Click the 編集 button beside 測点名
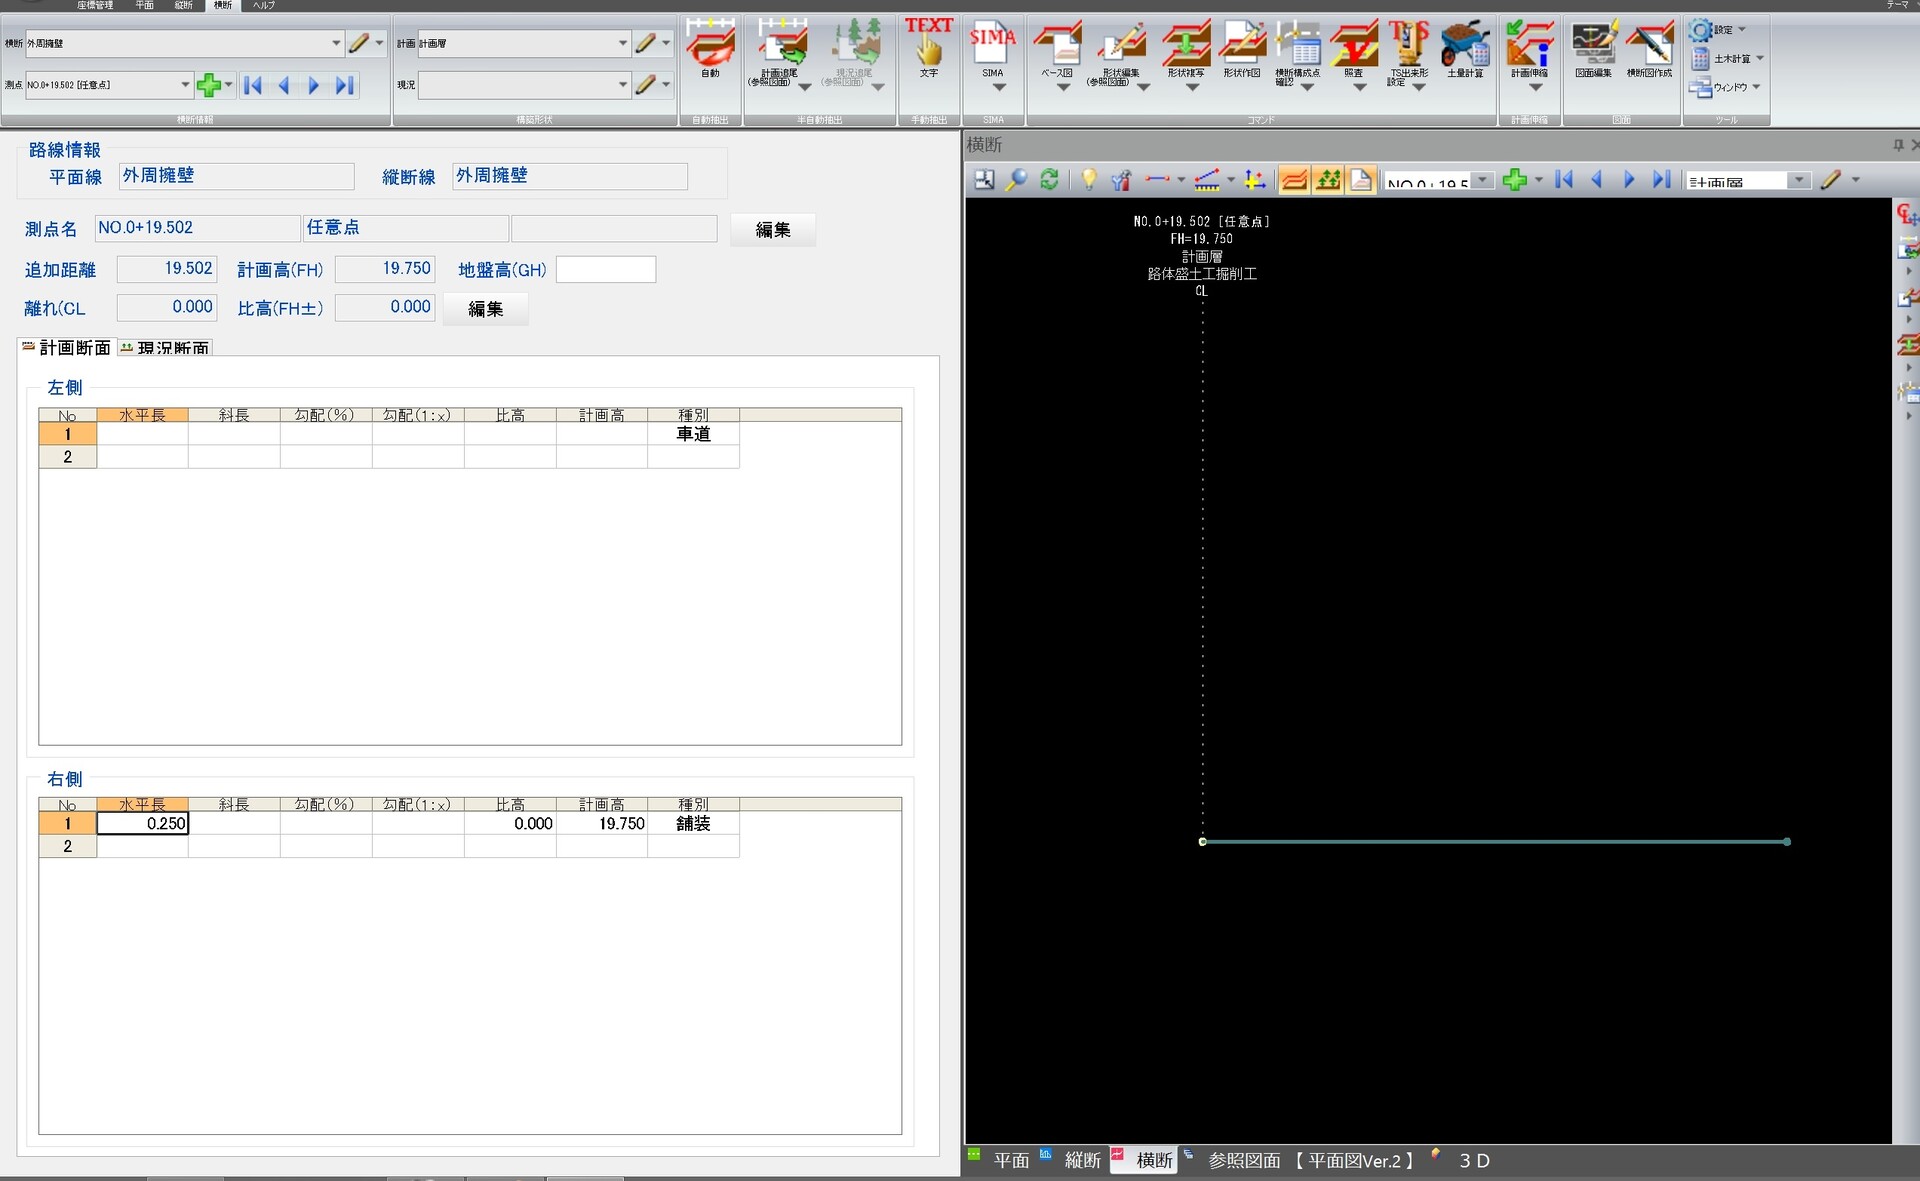 [773, 230]
